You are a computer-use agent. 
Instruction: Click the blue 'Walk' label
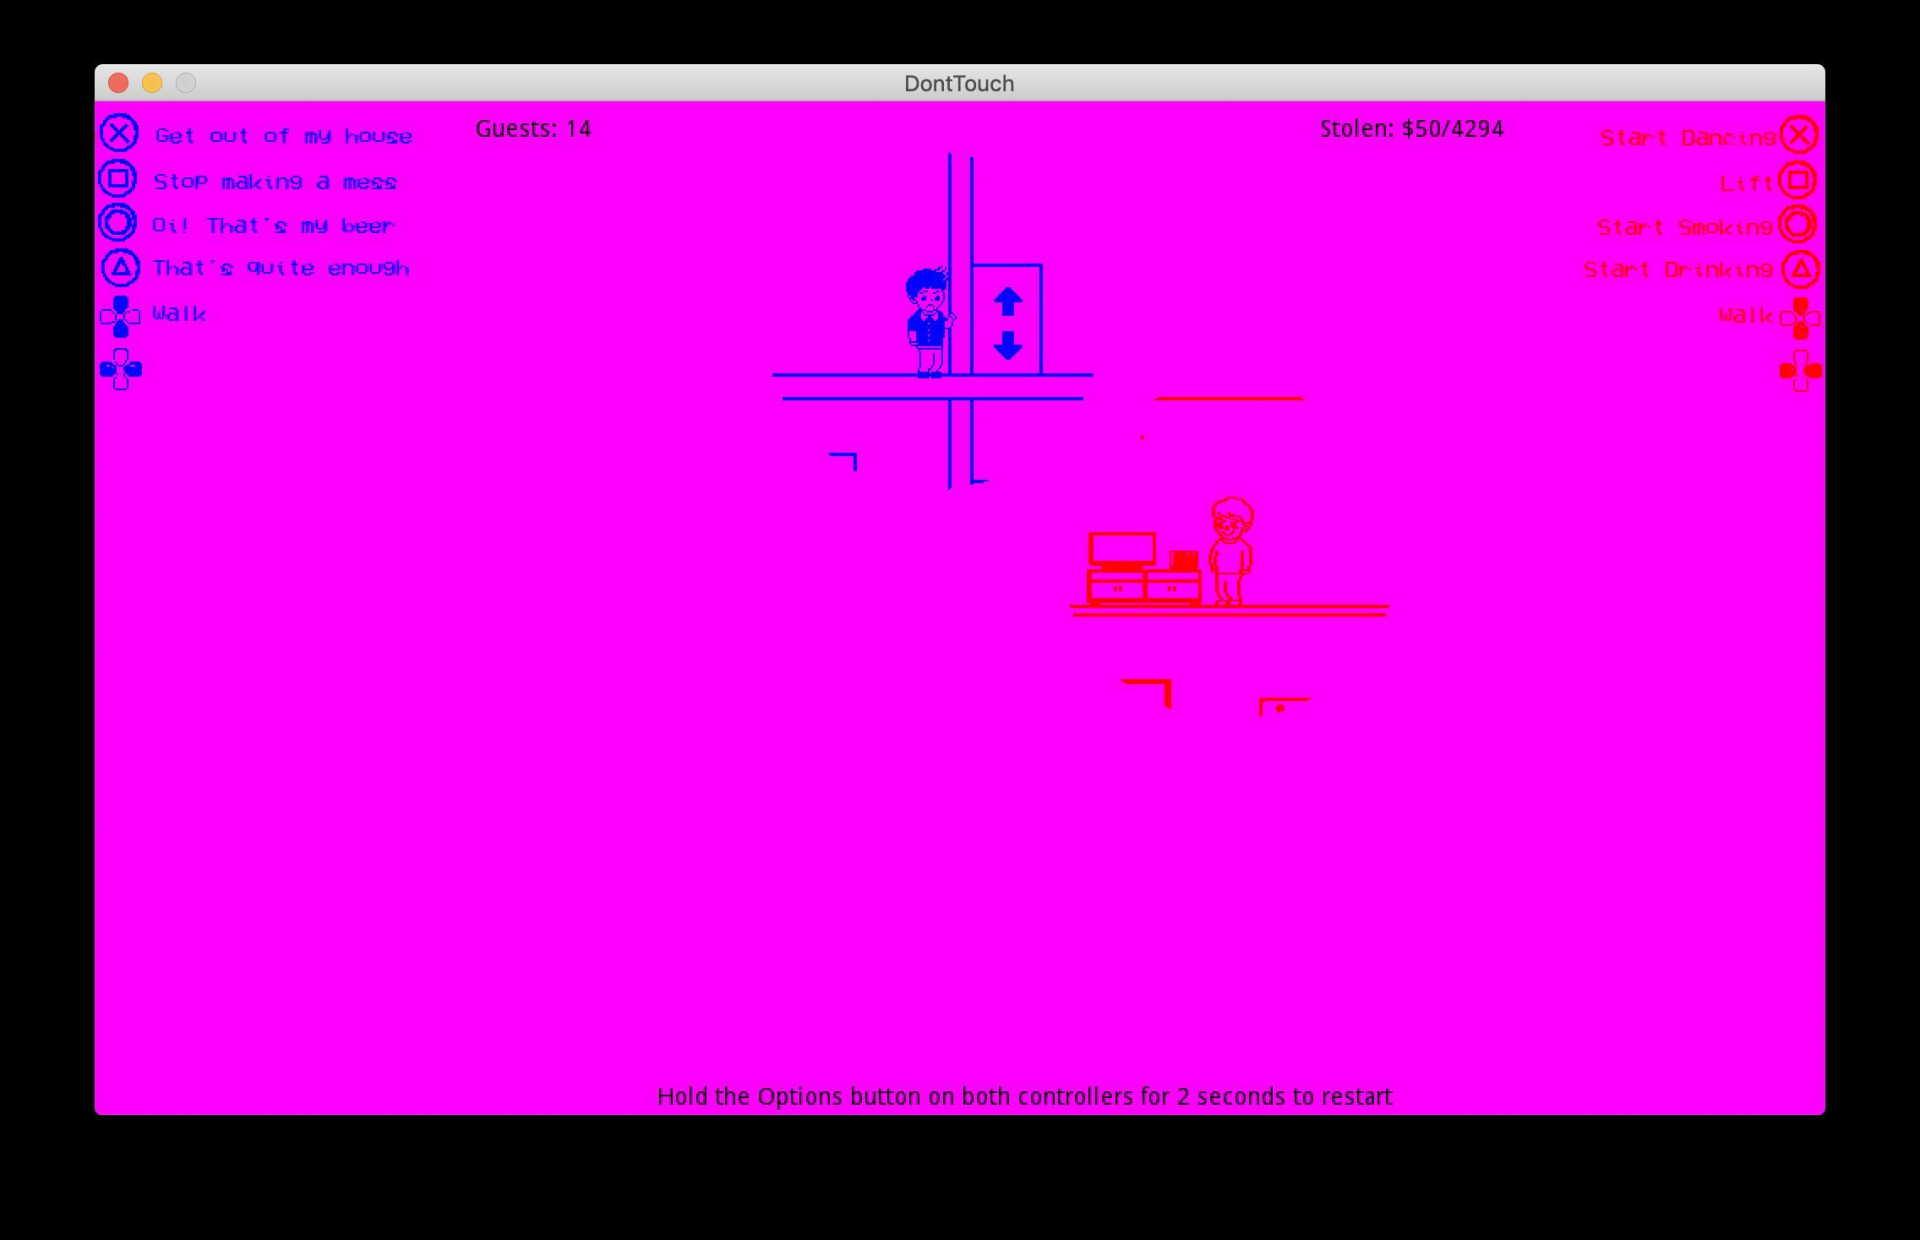point(179,313)
